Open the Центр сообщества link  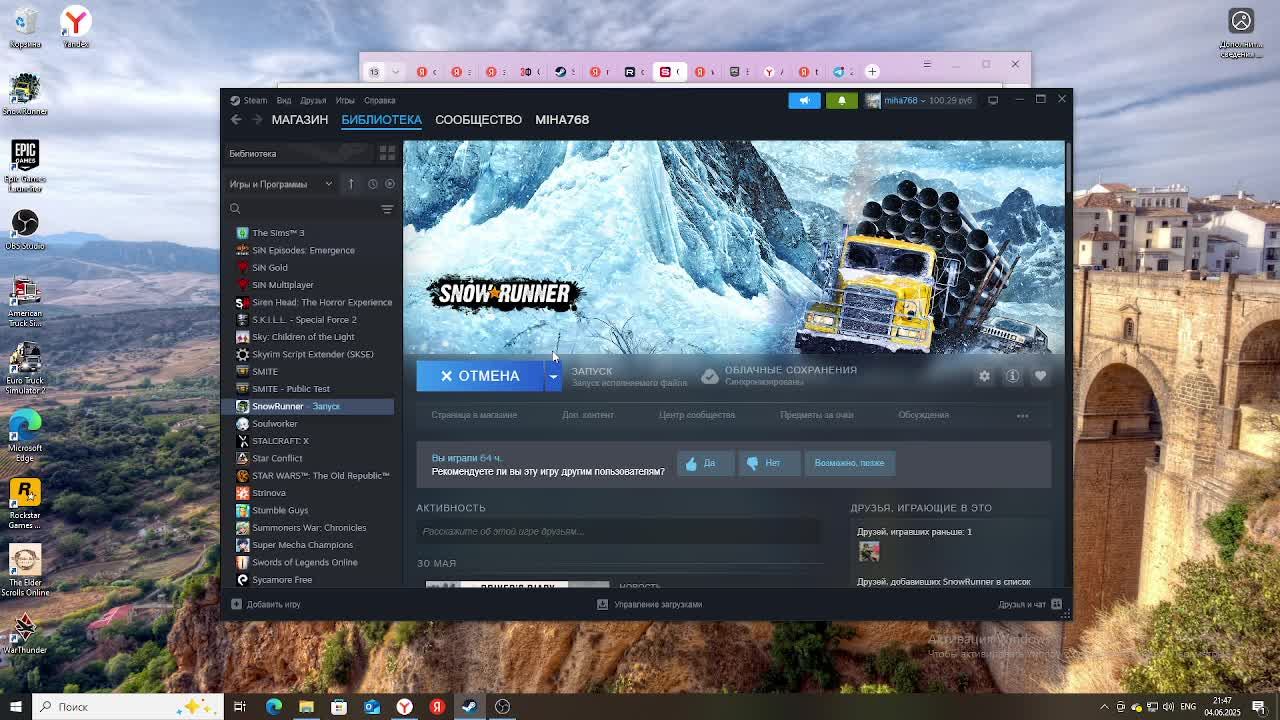[x=697, y=415]
